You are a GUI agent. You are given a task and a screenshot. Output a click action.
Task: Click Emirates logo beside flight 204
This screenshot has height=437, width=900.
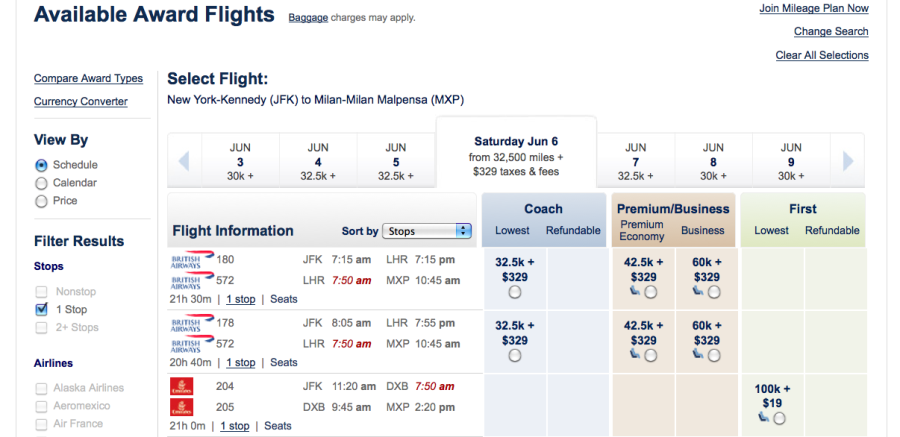click(182, 388)
